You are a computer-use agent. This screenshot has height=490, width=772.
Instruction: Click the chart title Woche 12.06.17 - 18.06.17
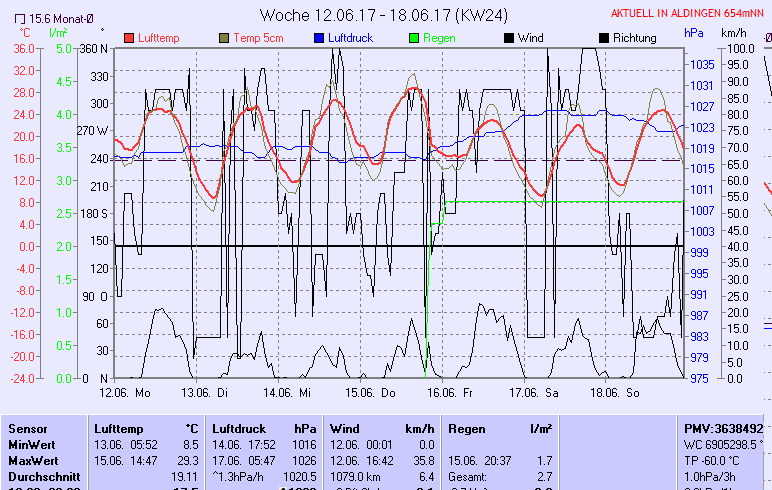[x=384, y=15]
